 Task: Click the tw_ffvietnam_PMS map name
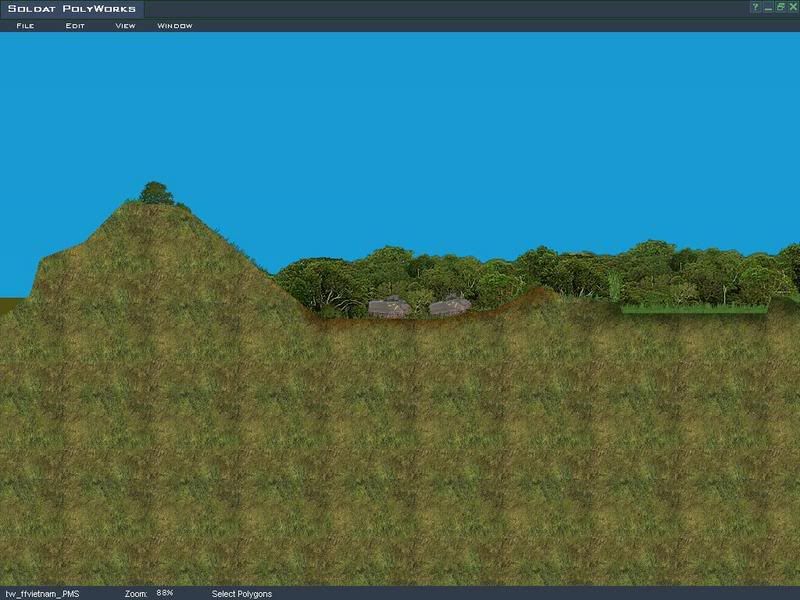[x=42, y=594]
